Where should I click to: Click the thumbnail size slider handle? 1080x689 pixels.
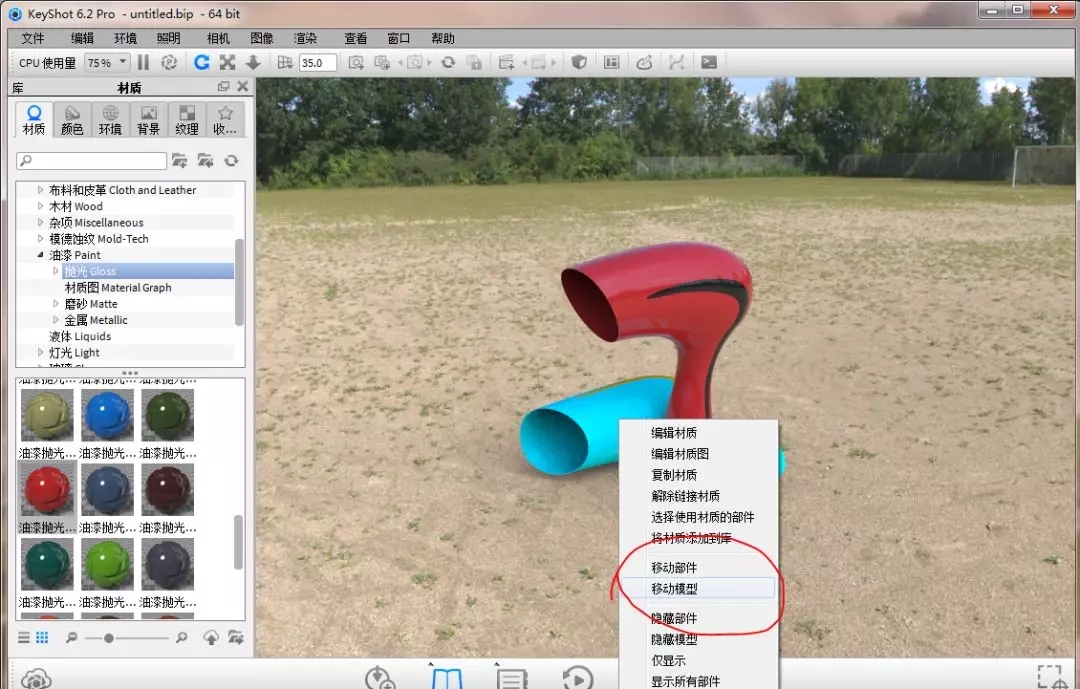coord(108,637)
